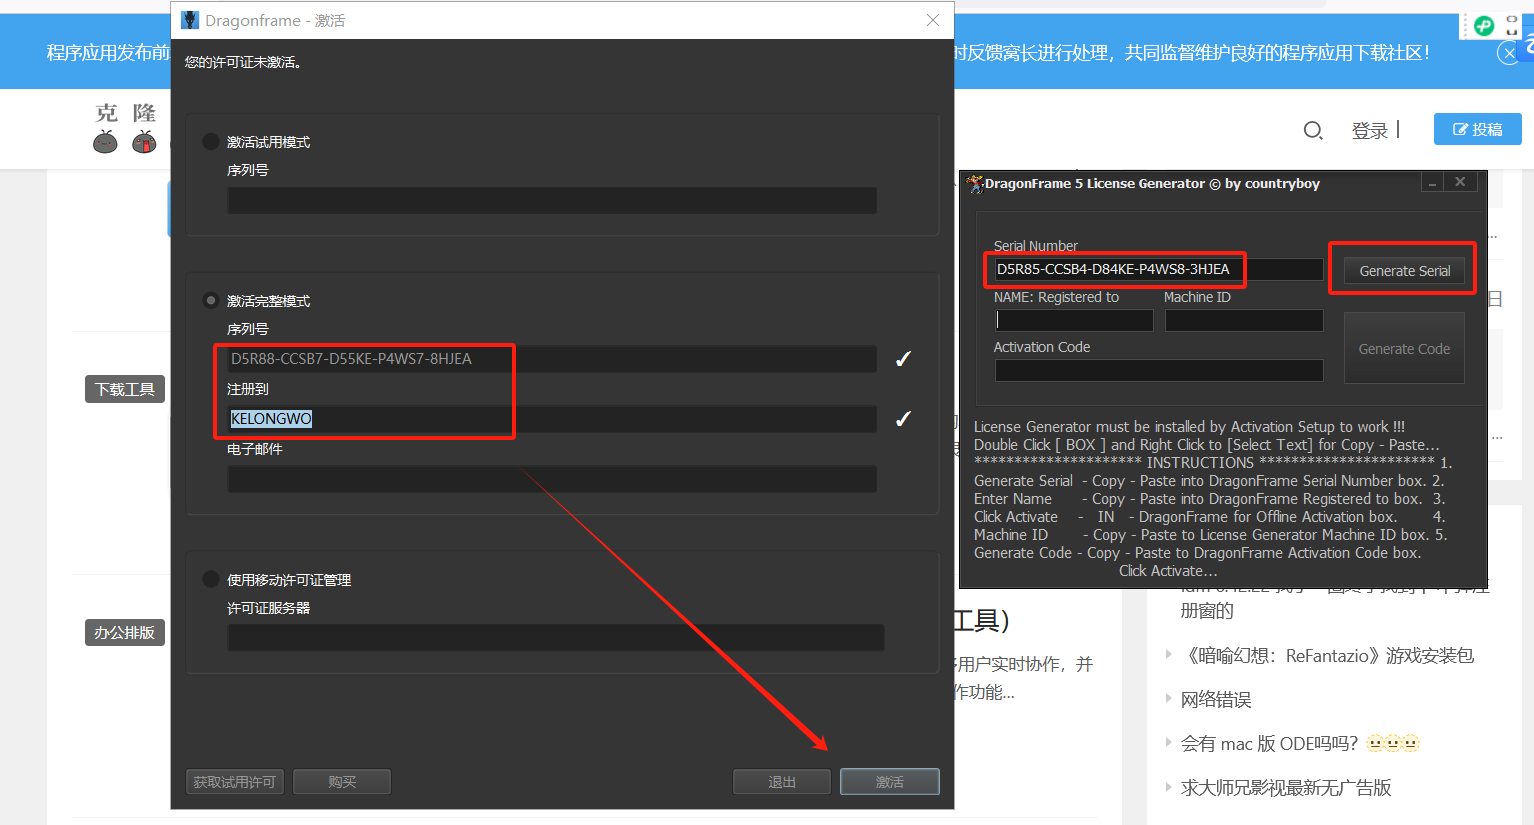
Task: Click the 激活 activate button
Action: [890, 782]
